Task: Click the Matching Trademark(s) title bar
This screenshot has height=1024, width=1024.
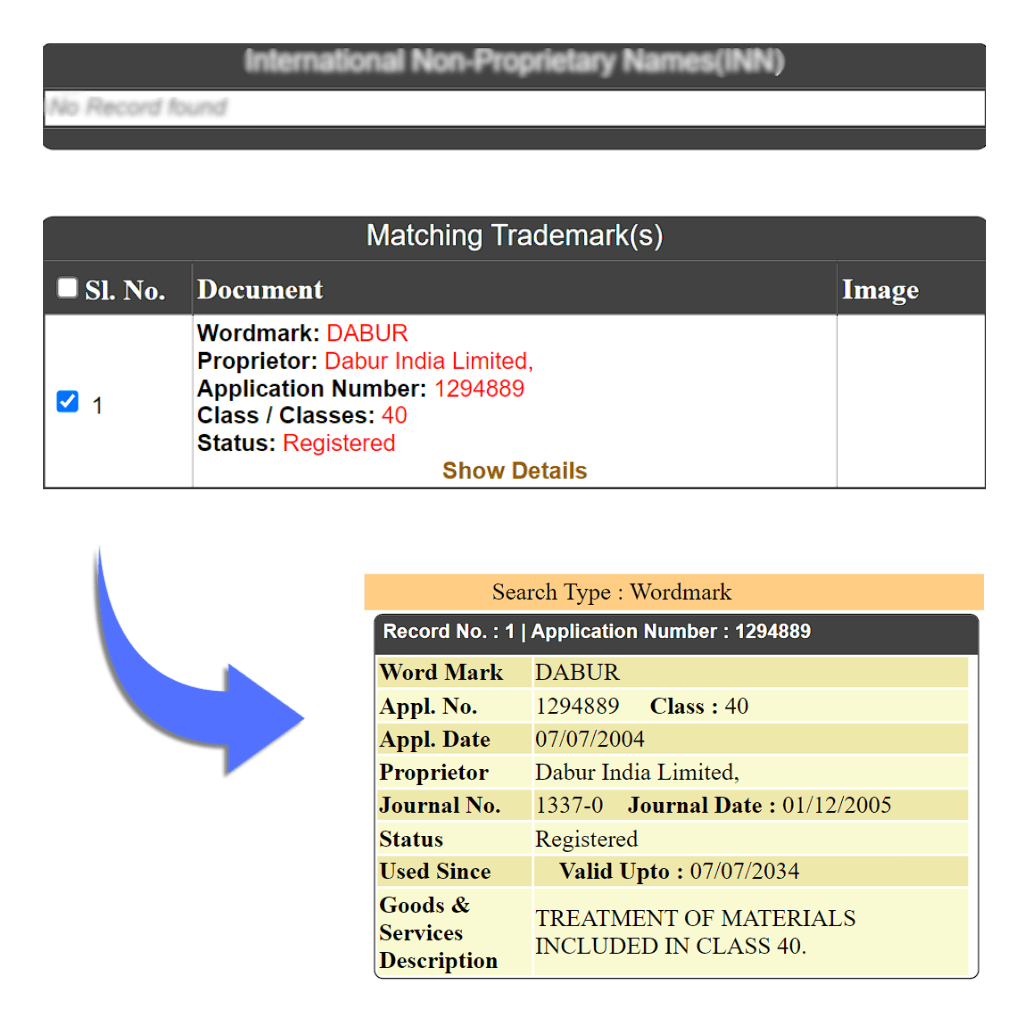Action: (x=514, y=237)
